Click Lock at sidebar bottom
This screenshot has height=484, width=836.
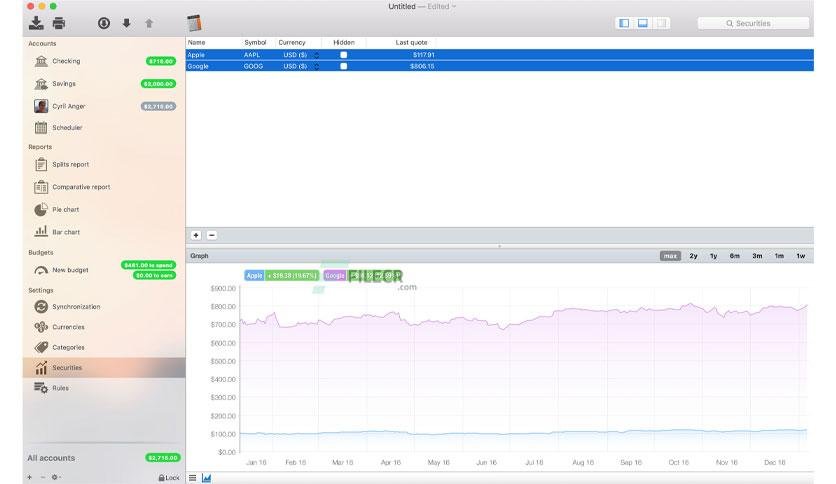169,478
